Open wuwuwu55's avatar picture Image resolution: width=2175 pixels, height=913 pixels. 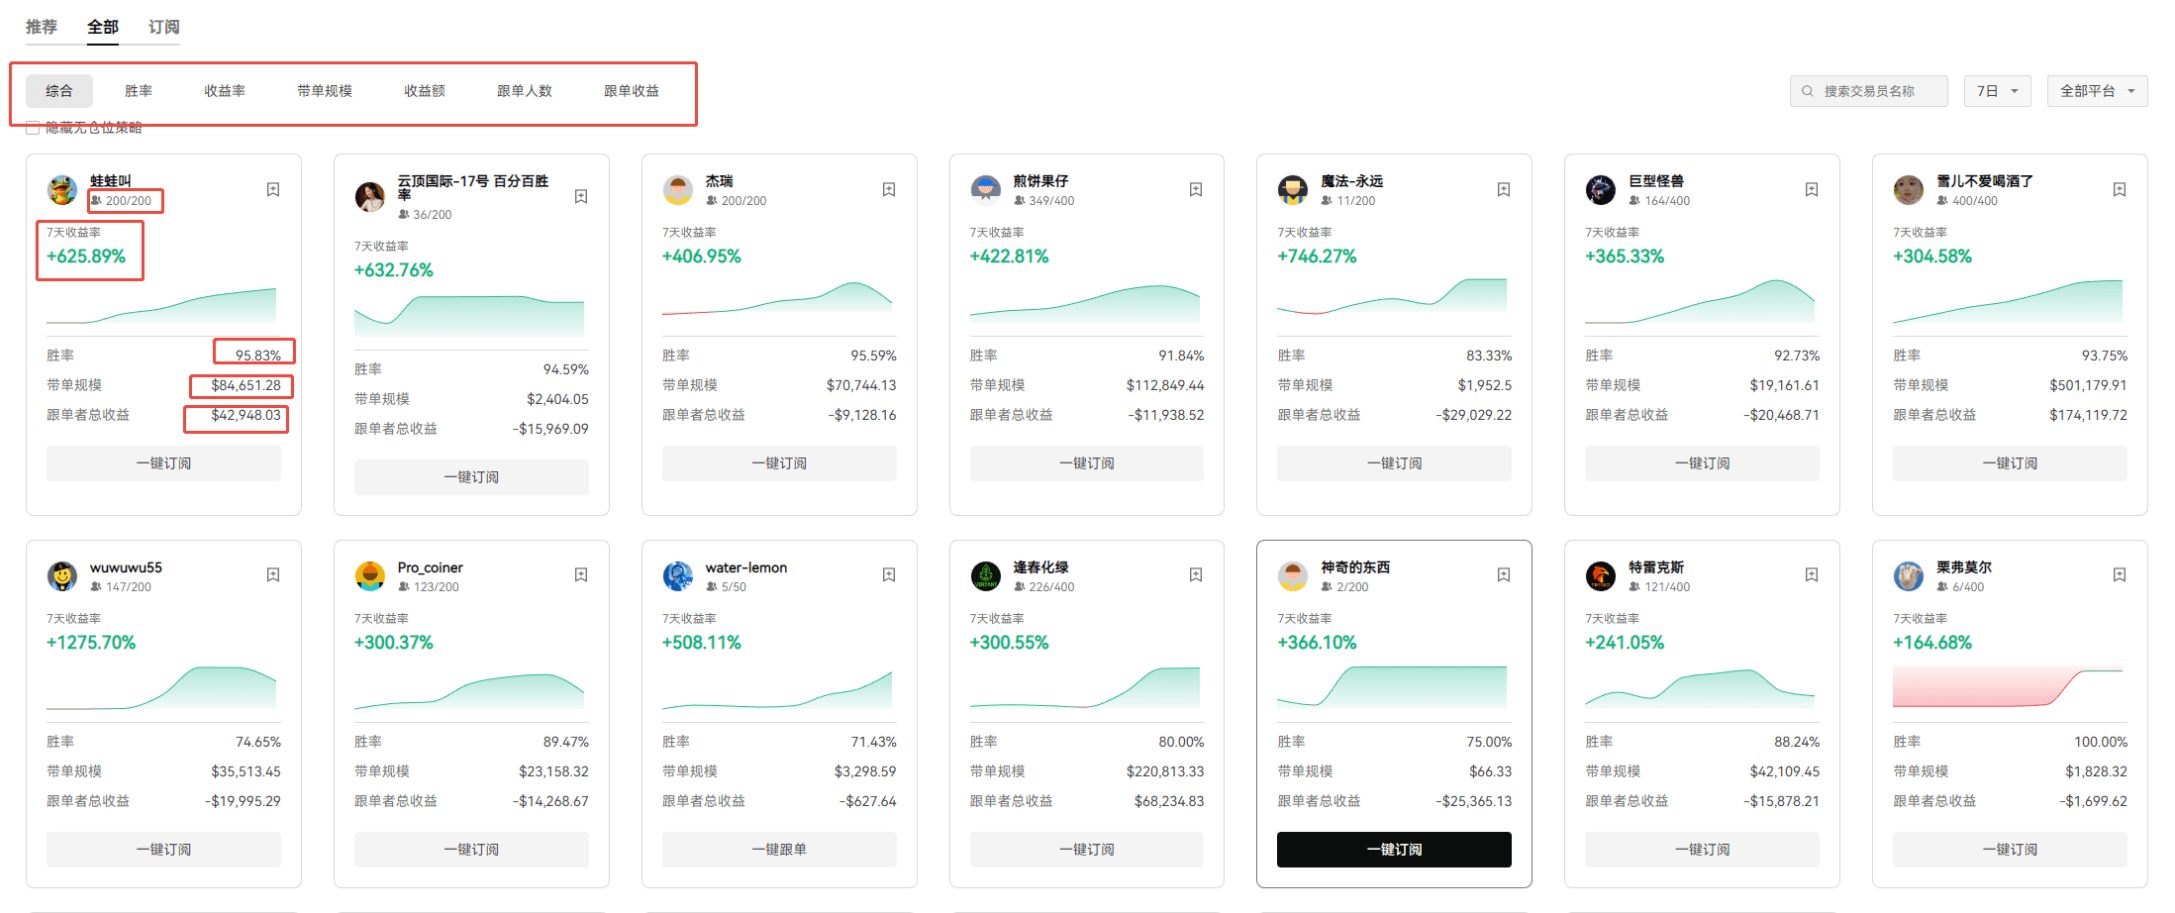click(62, 575)
